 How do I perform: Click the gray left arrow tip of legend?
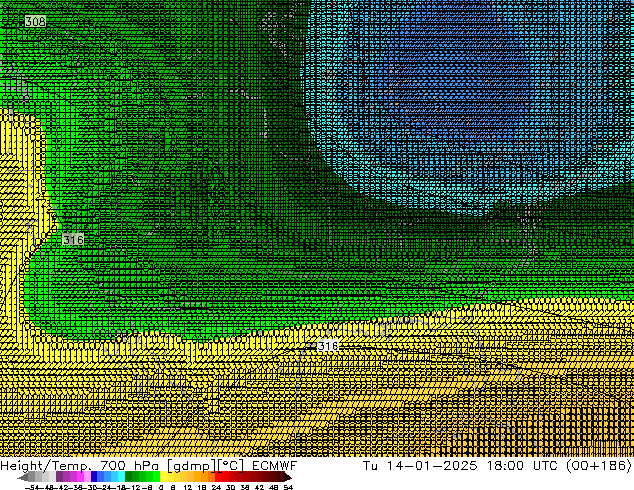click(x=21, y=478)
